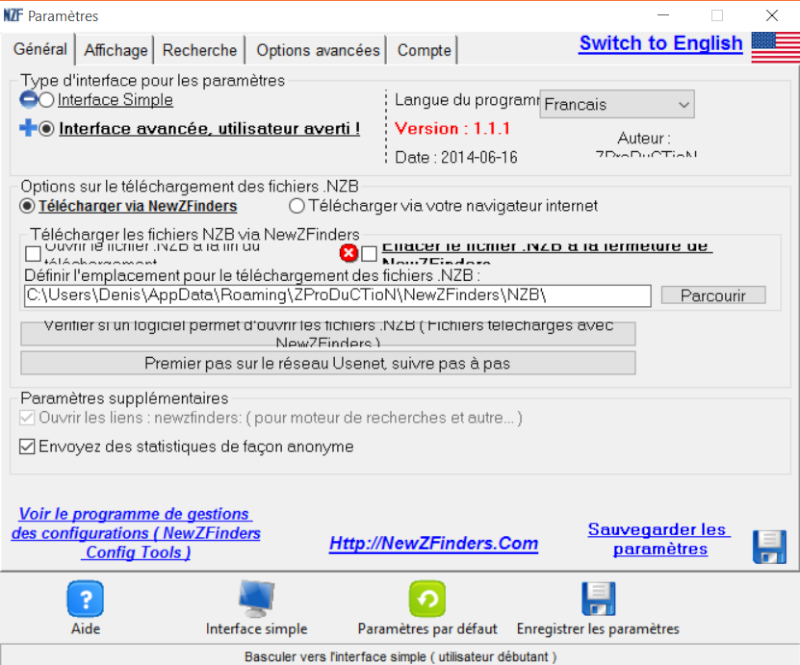Uncheck Envoyez des statistiques de façon anonyme
Viewport: 800px width, 665px height.
(27, 447)
